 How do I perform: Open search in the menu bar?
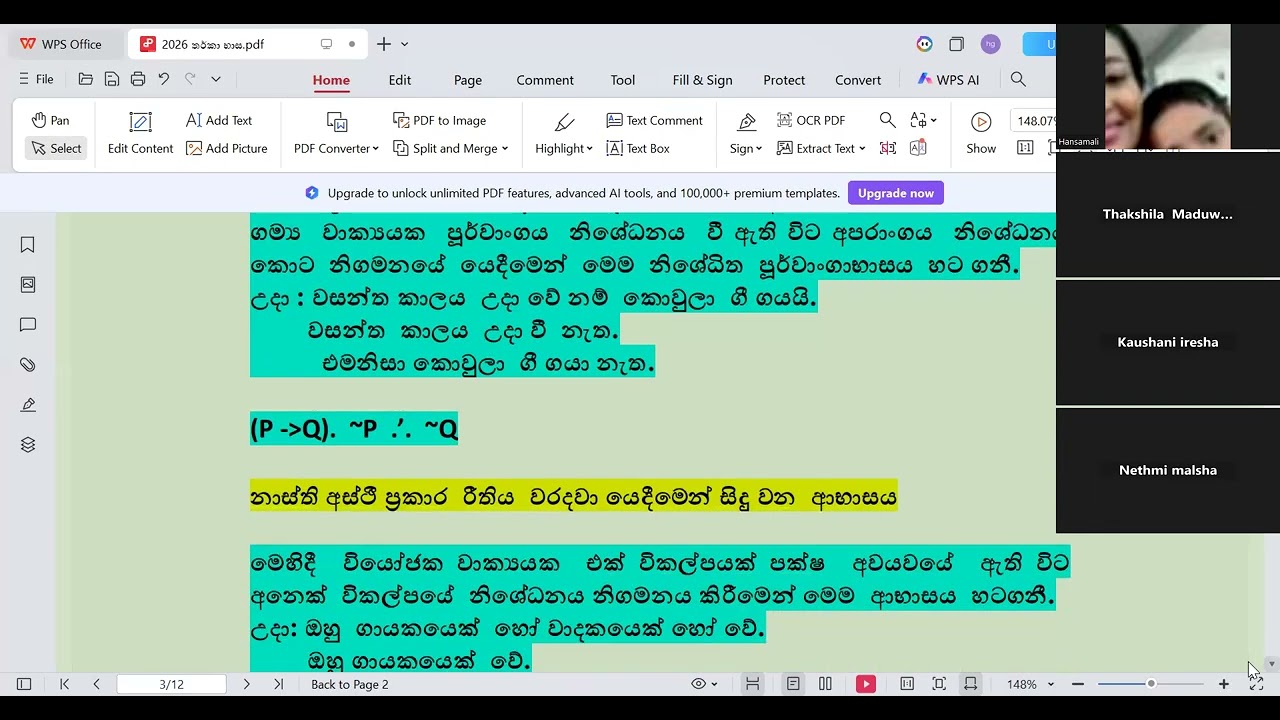click(1018, 79)
